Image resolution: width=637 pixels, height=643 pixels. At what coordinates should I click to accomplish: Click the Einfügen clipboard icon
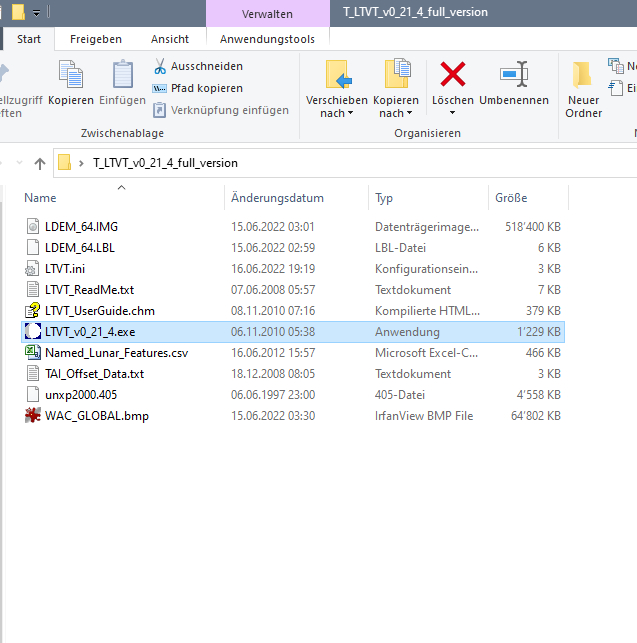click(x=123, y=75)
